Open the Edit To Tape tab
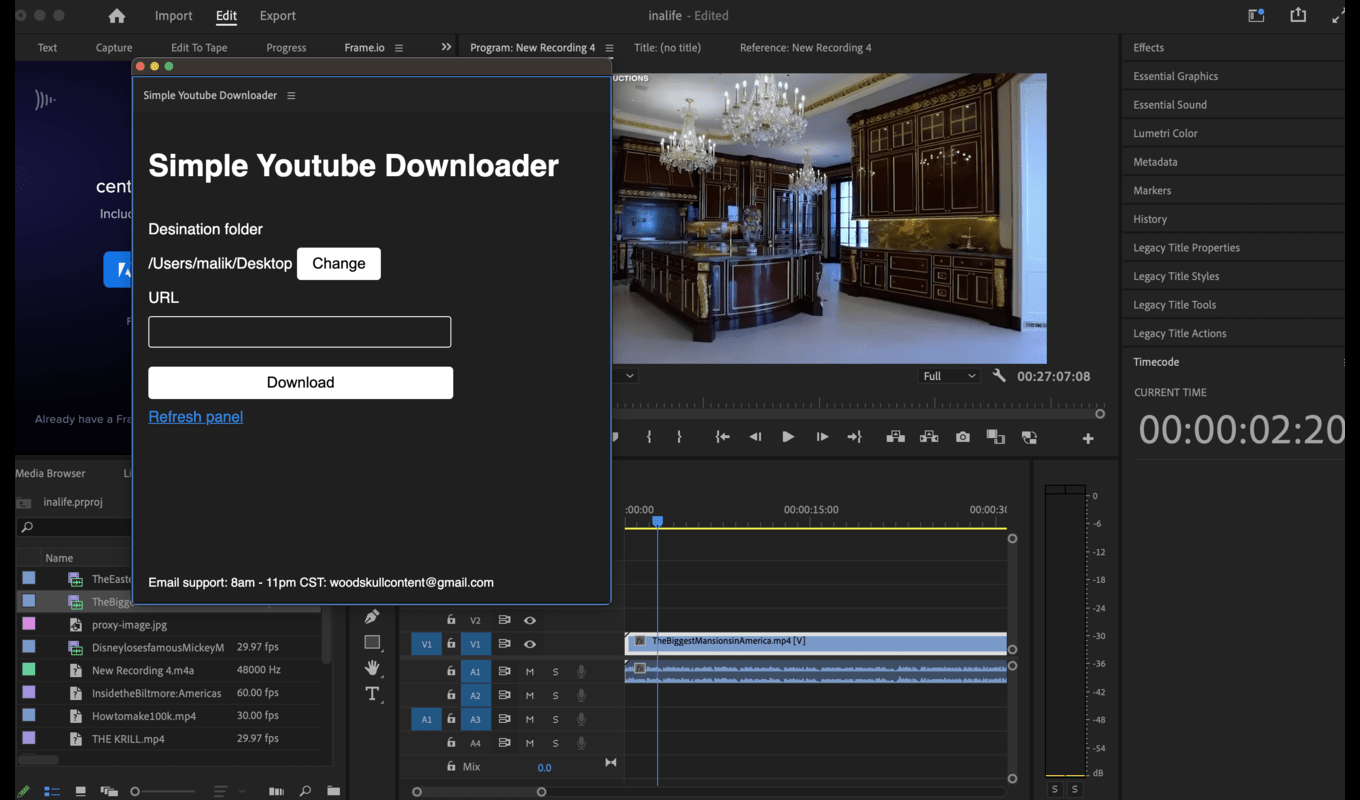The image size is (1360, 800). click(199, 48)
